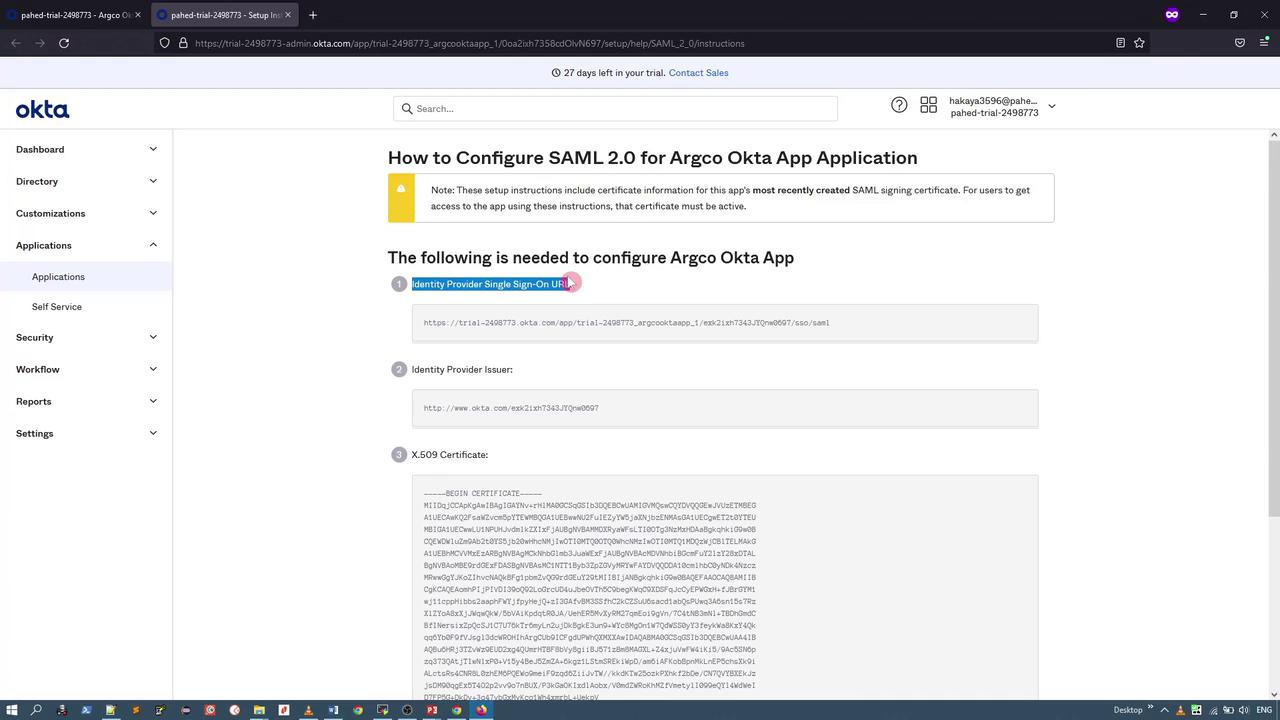Screen dimensions: 1280x720
Task: Go back using the browser back arrow
Action: tap(16, 43)
